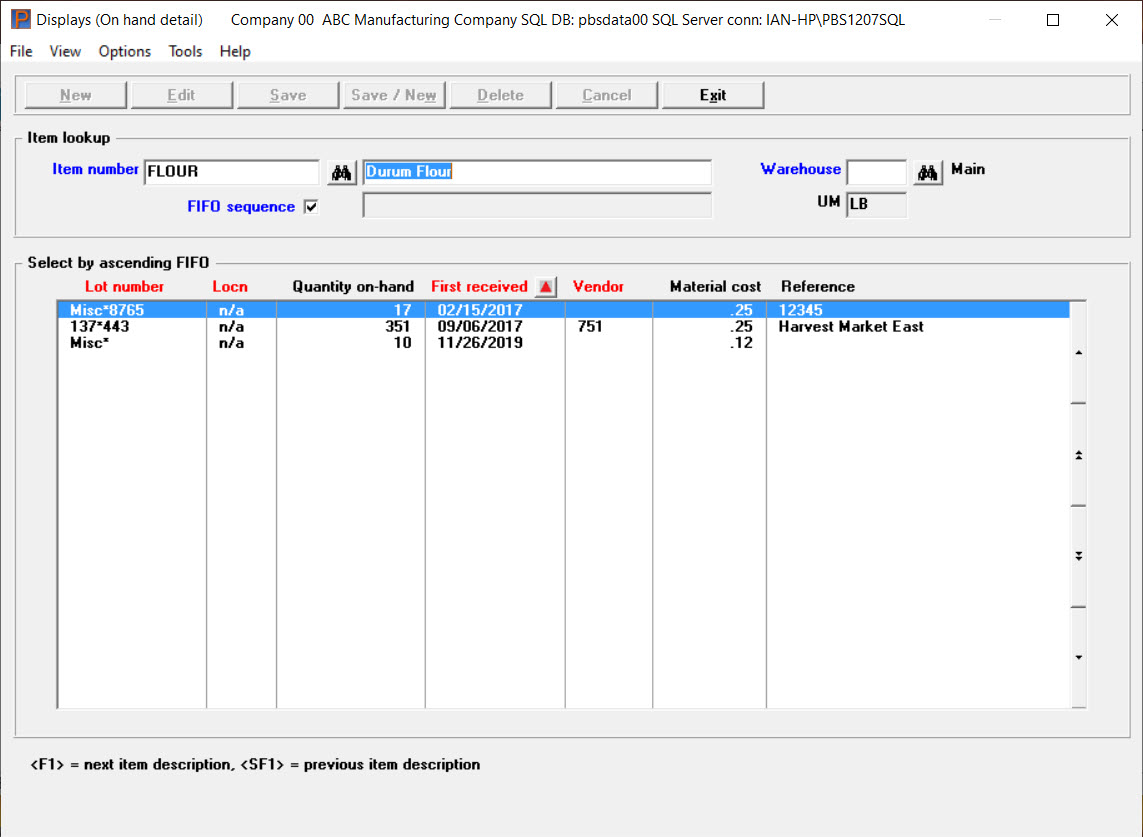Click the Exit button
The image size is (1143, 837).
pyautogui.click(x=712, y=94)
